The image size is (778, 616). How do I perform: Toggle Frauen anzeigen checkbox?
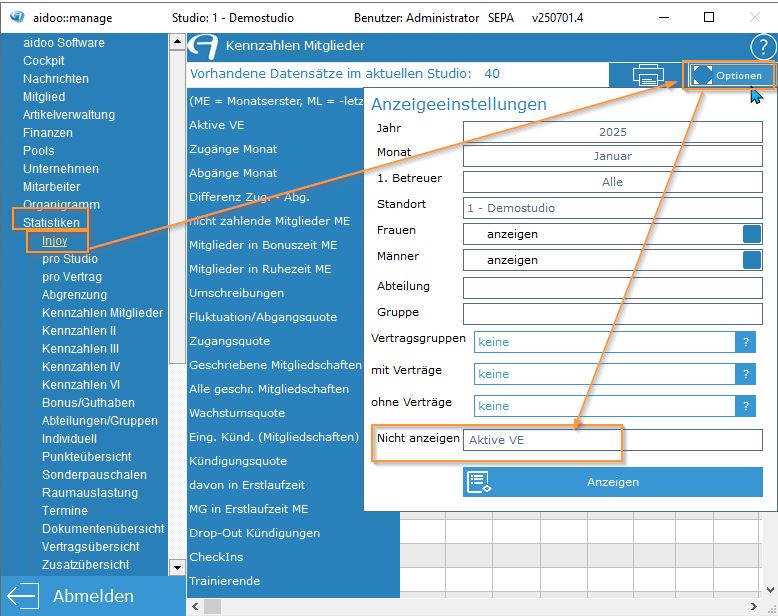pos(752,234)
